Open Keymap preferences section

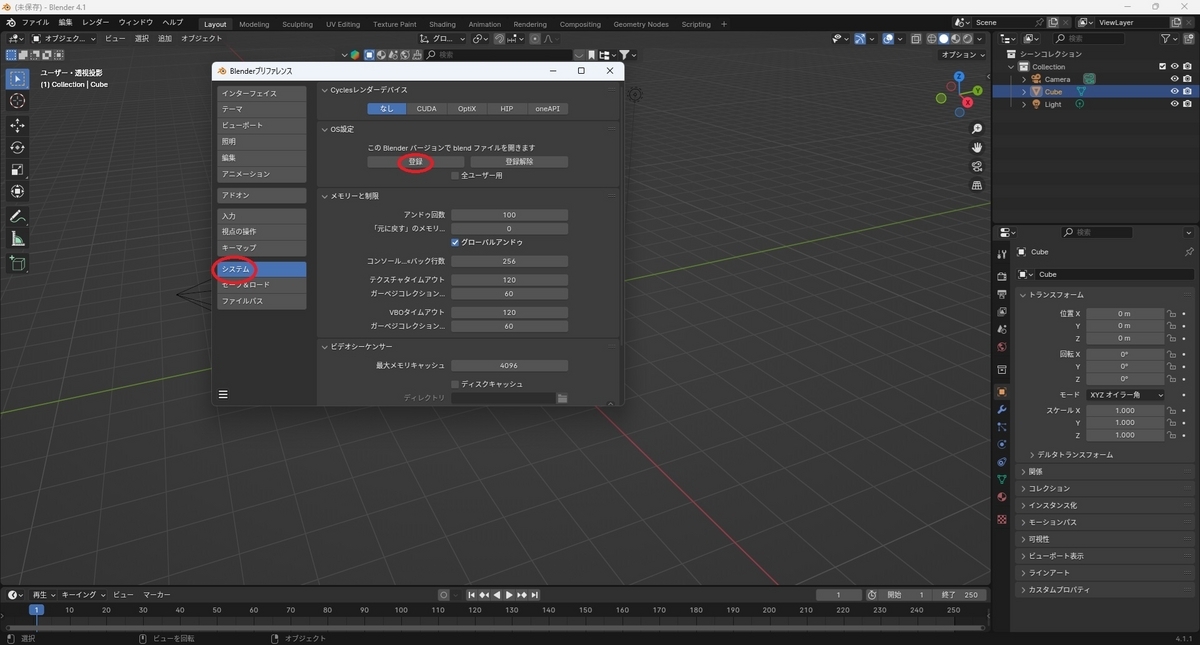pyautogui.click(x=262, y=247)
